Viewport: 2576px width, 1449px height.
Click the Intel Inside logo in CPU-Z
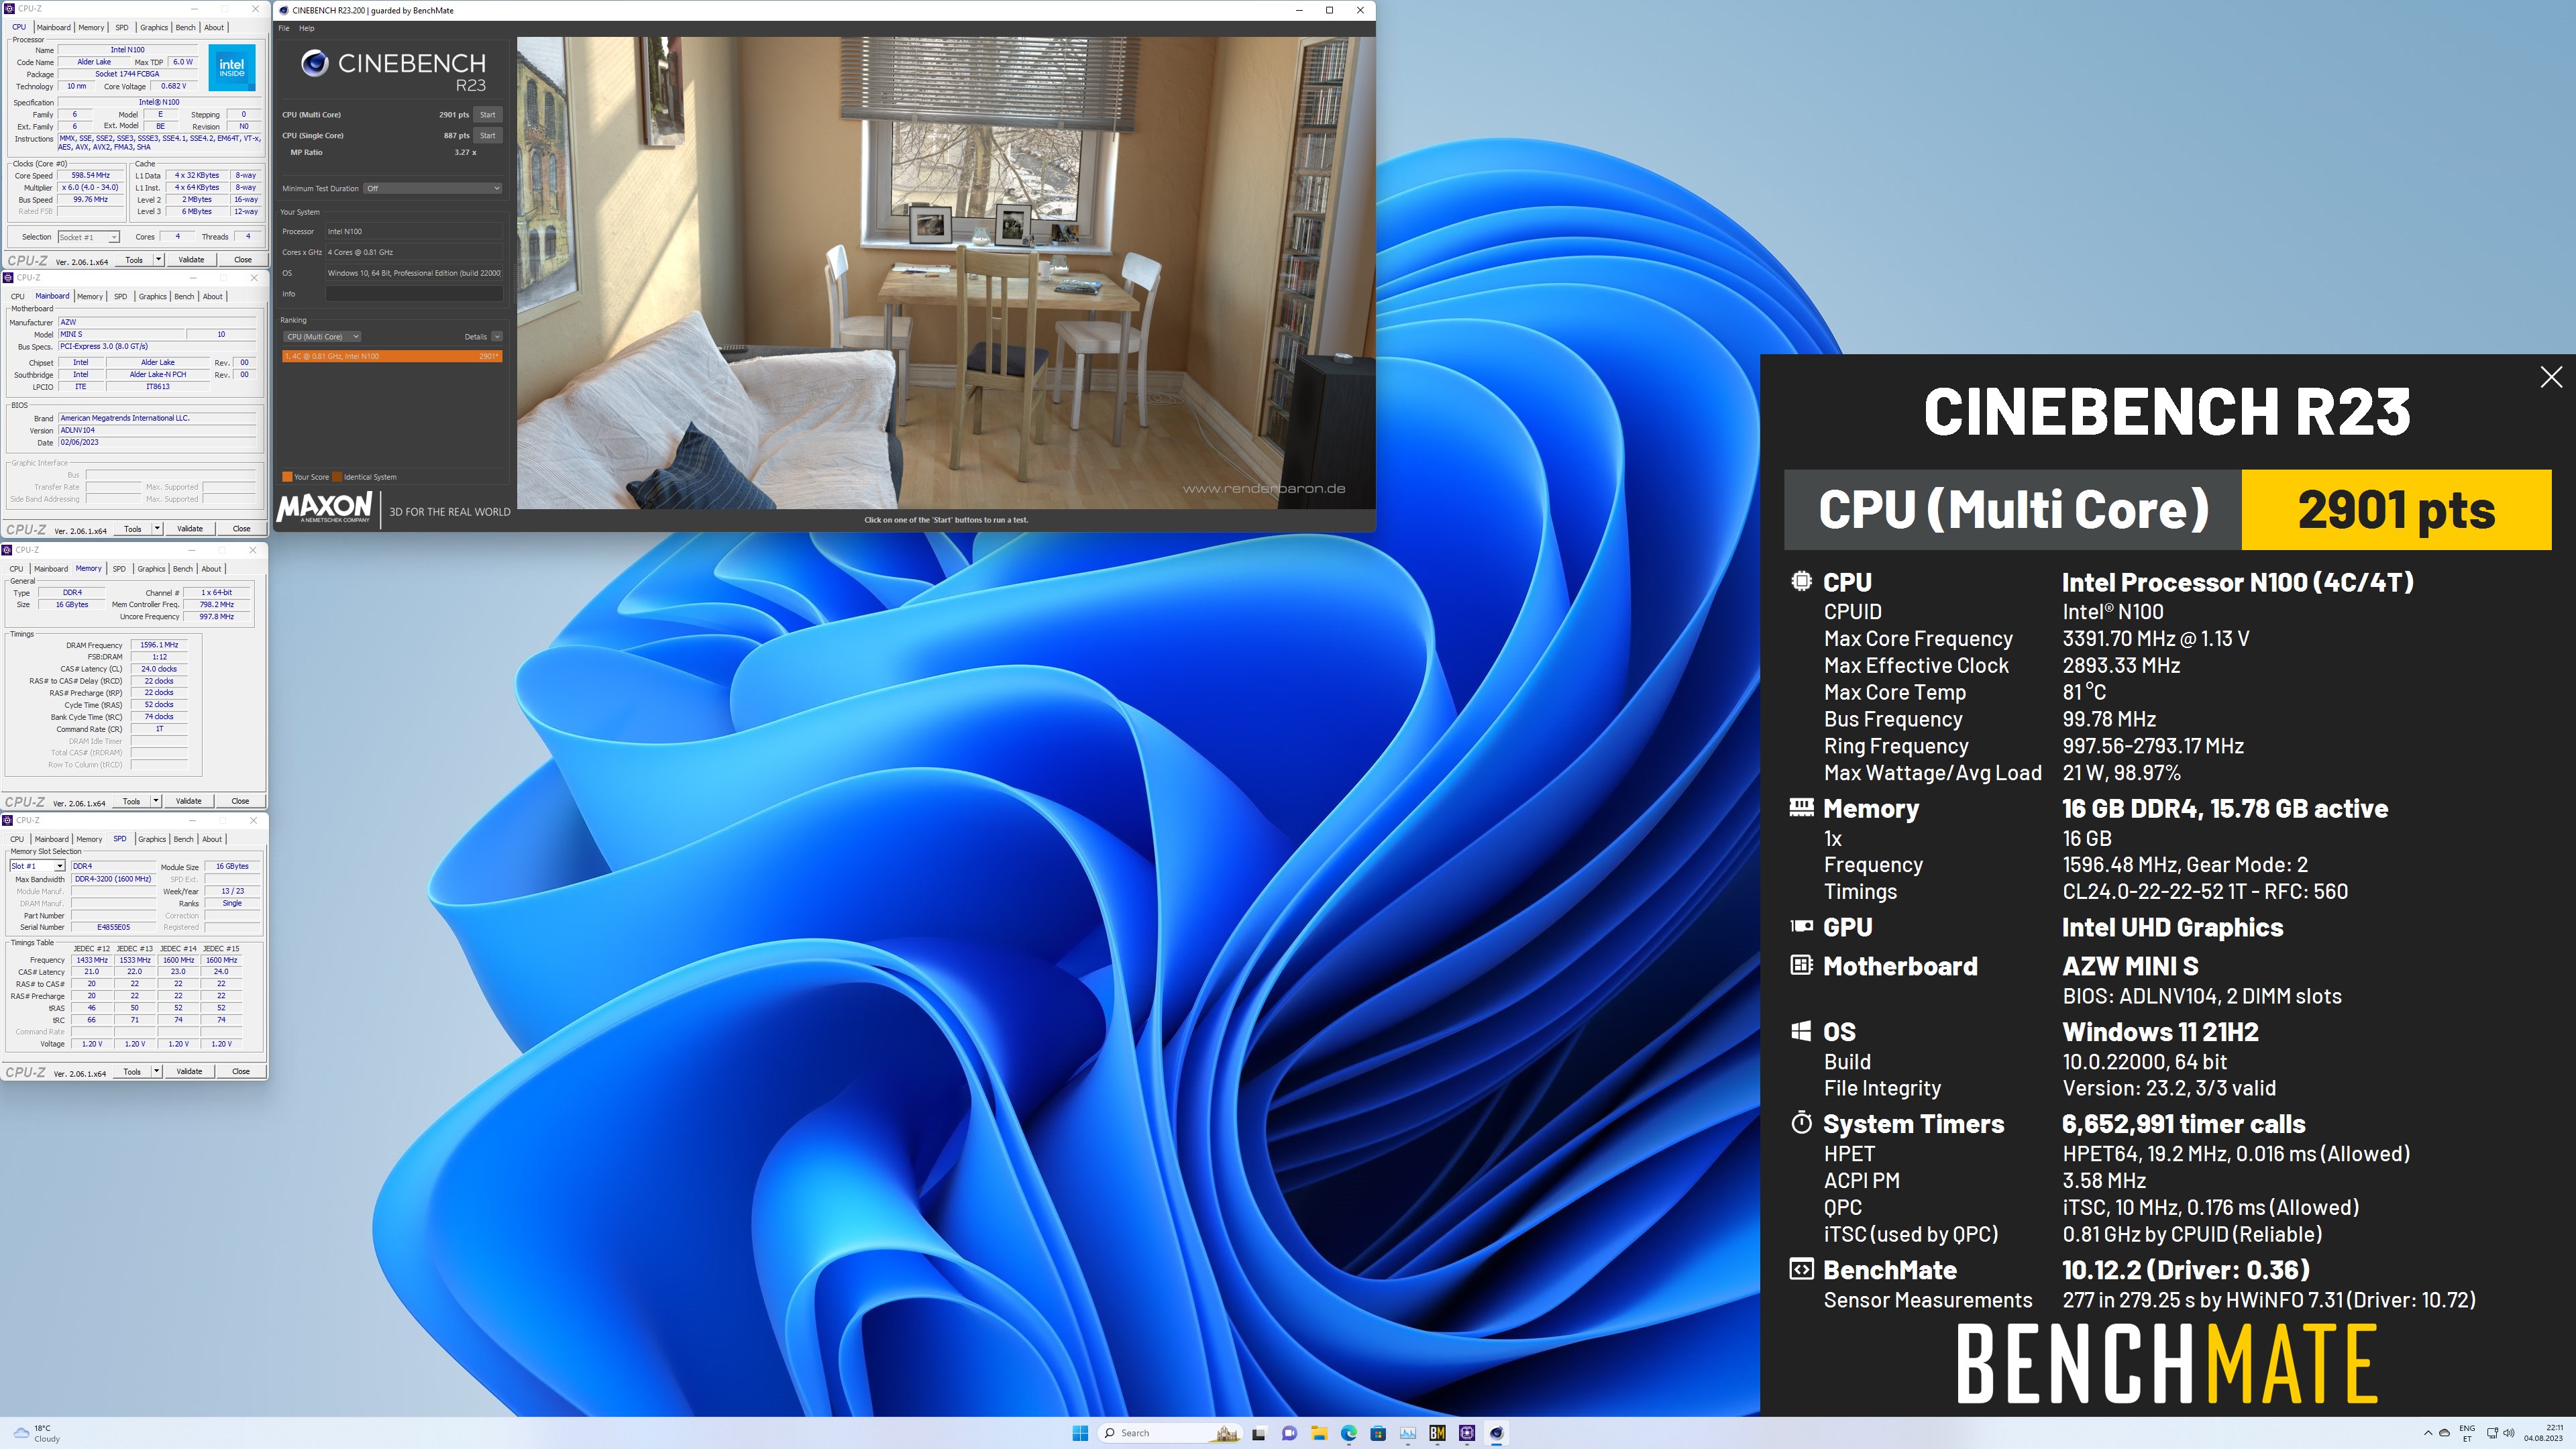[232, 68]
